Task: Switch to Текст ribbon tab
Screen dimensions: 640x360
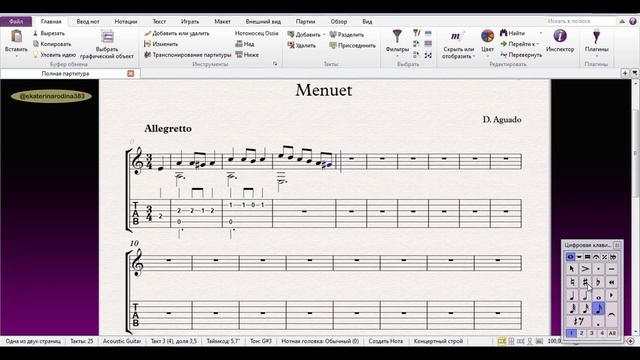Action: (159, 22)
